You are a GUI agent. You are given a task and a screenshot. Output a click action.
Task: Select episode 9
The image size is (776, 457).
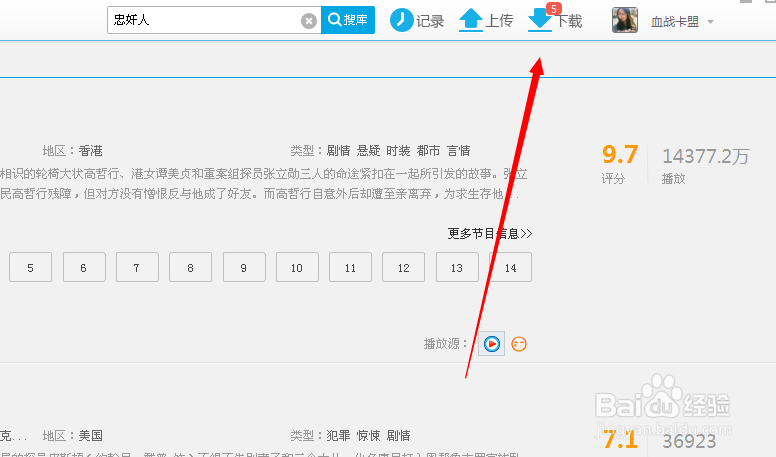click(x=244, y=267)
